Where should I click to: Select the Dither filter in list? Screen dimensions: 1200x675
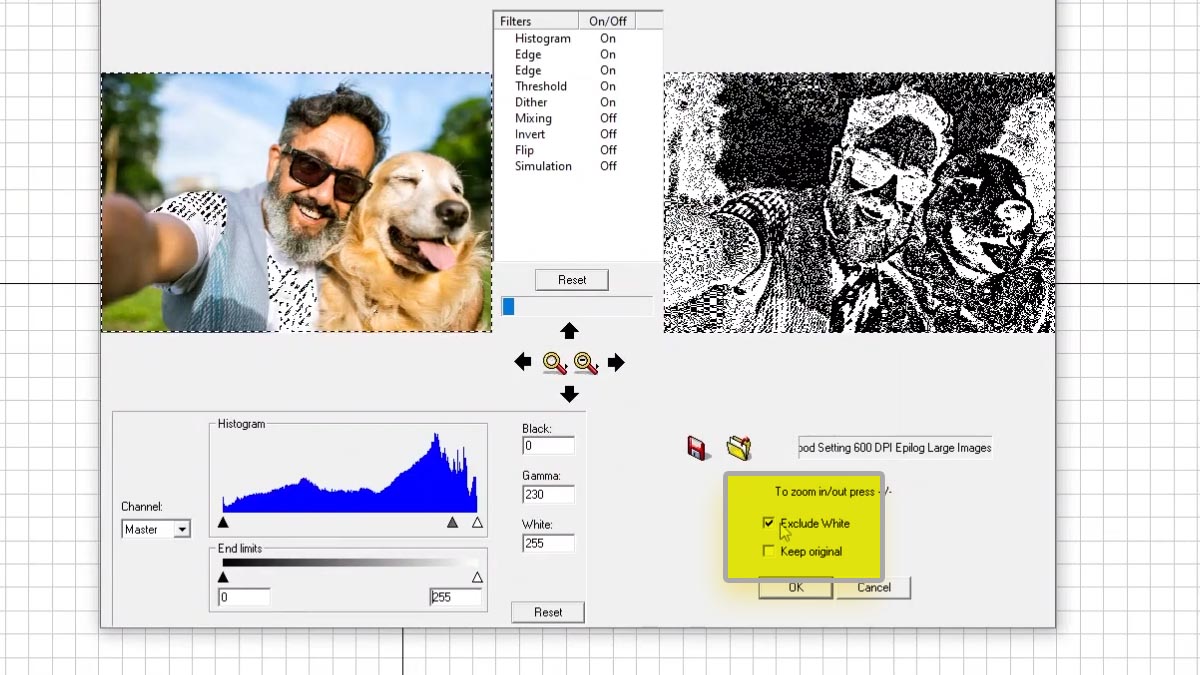click(531, 102)
